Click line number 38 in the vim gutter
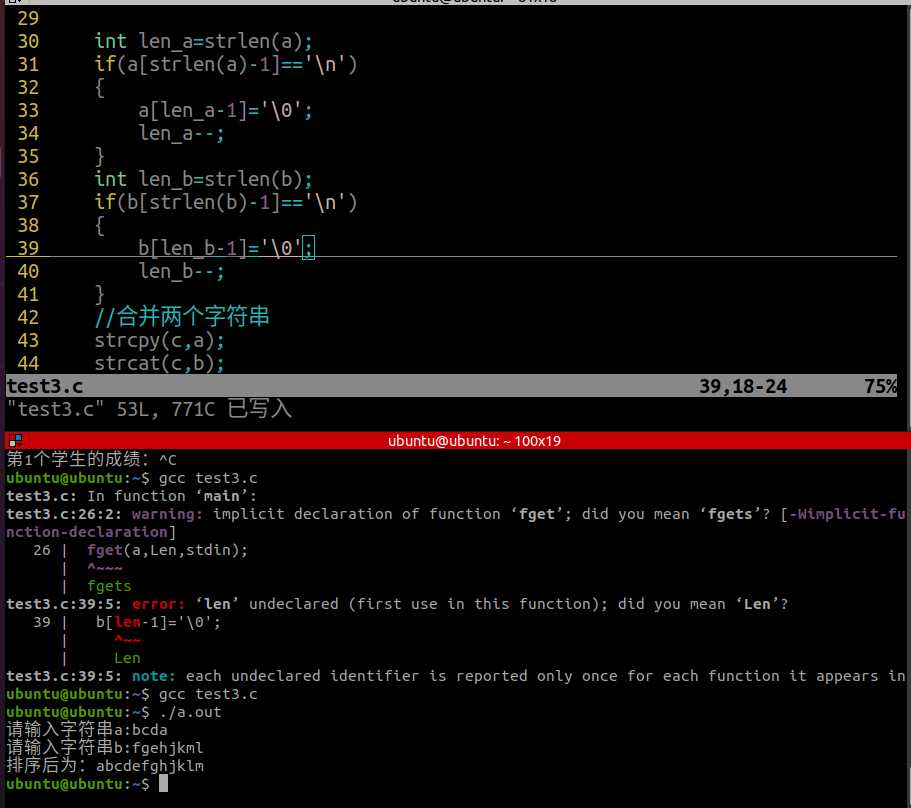Viewport: 911px width, 808px height. 28,225
